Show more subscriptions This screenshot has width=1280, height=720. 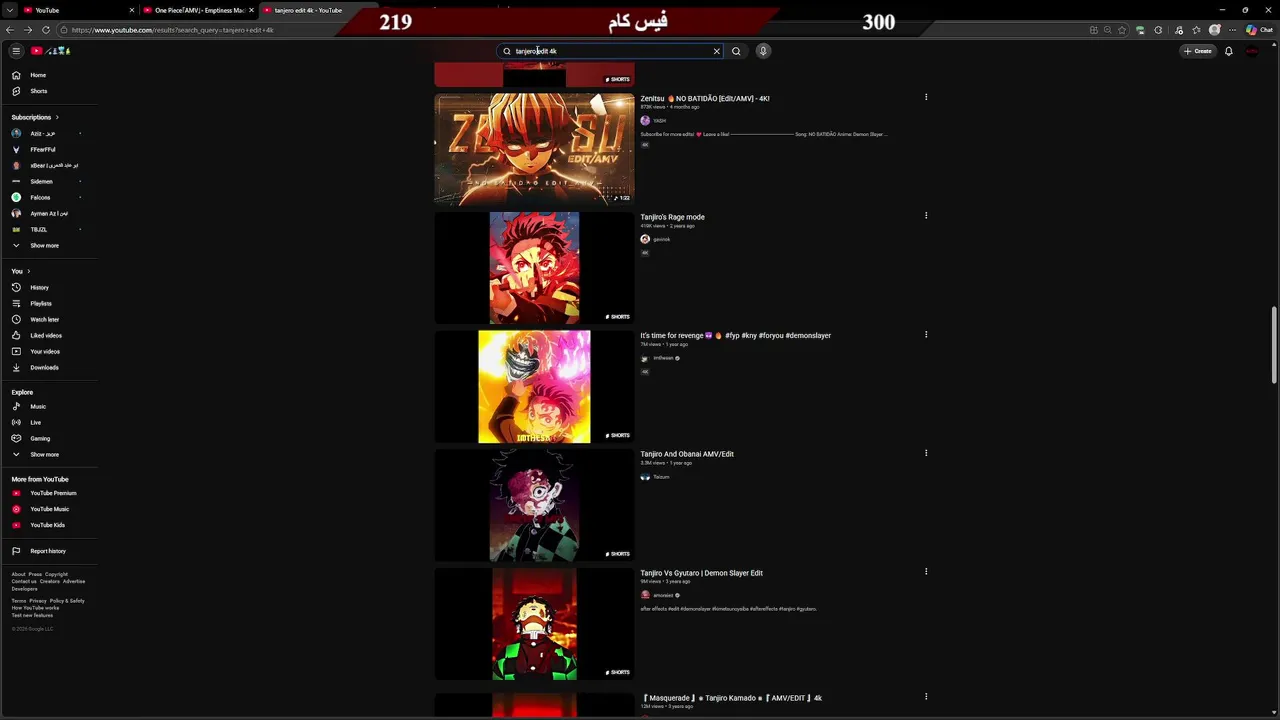[x=48, y=245]
